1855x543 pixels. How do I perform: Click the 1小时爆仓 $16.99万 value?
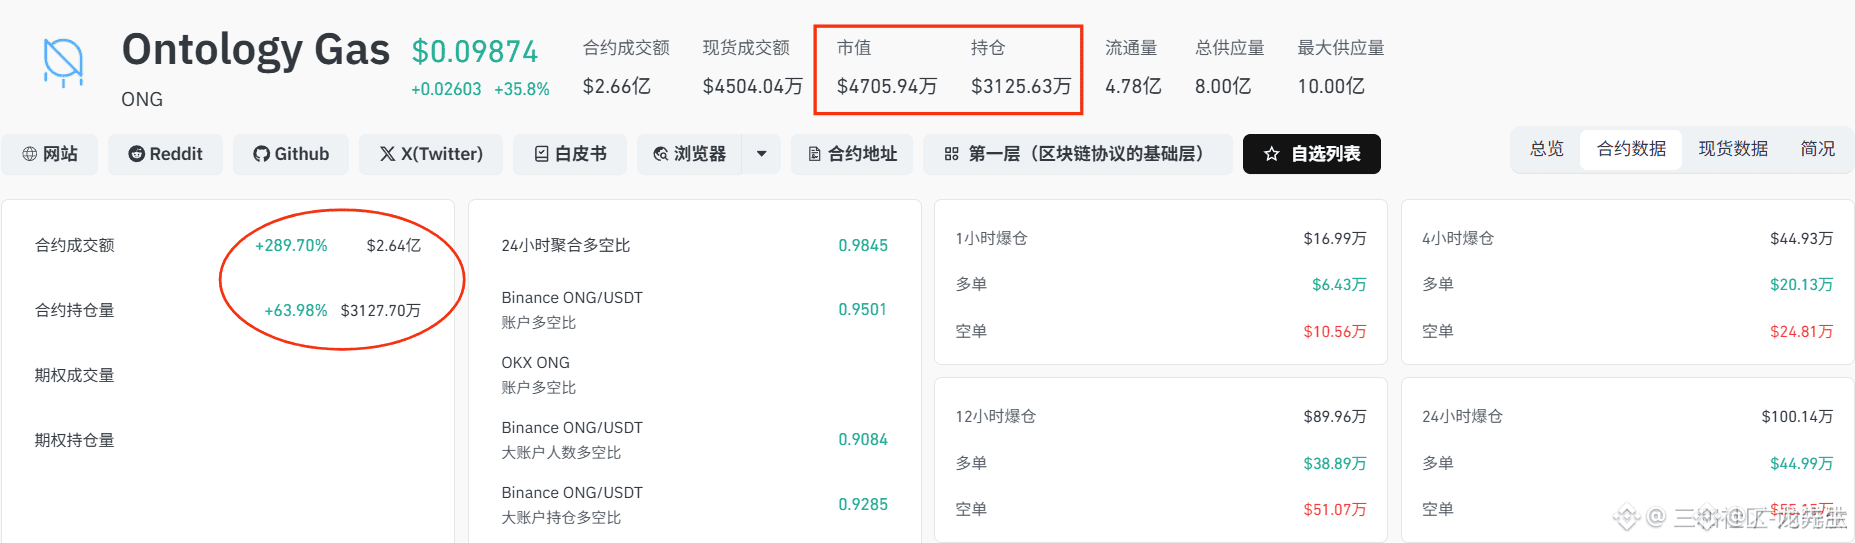tap(1335, 239)
